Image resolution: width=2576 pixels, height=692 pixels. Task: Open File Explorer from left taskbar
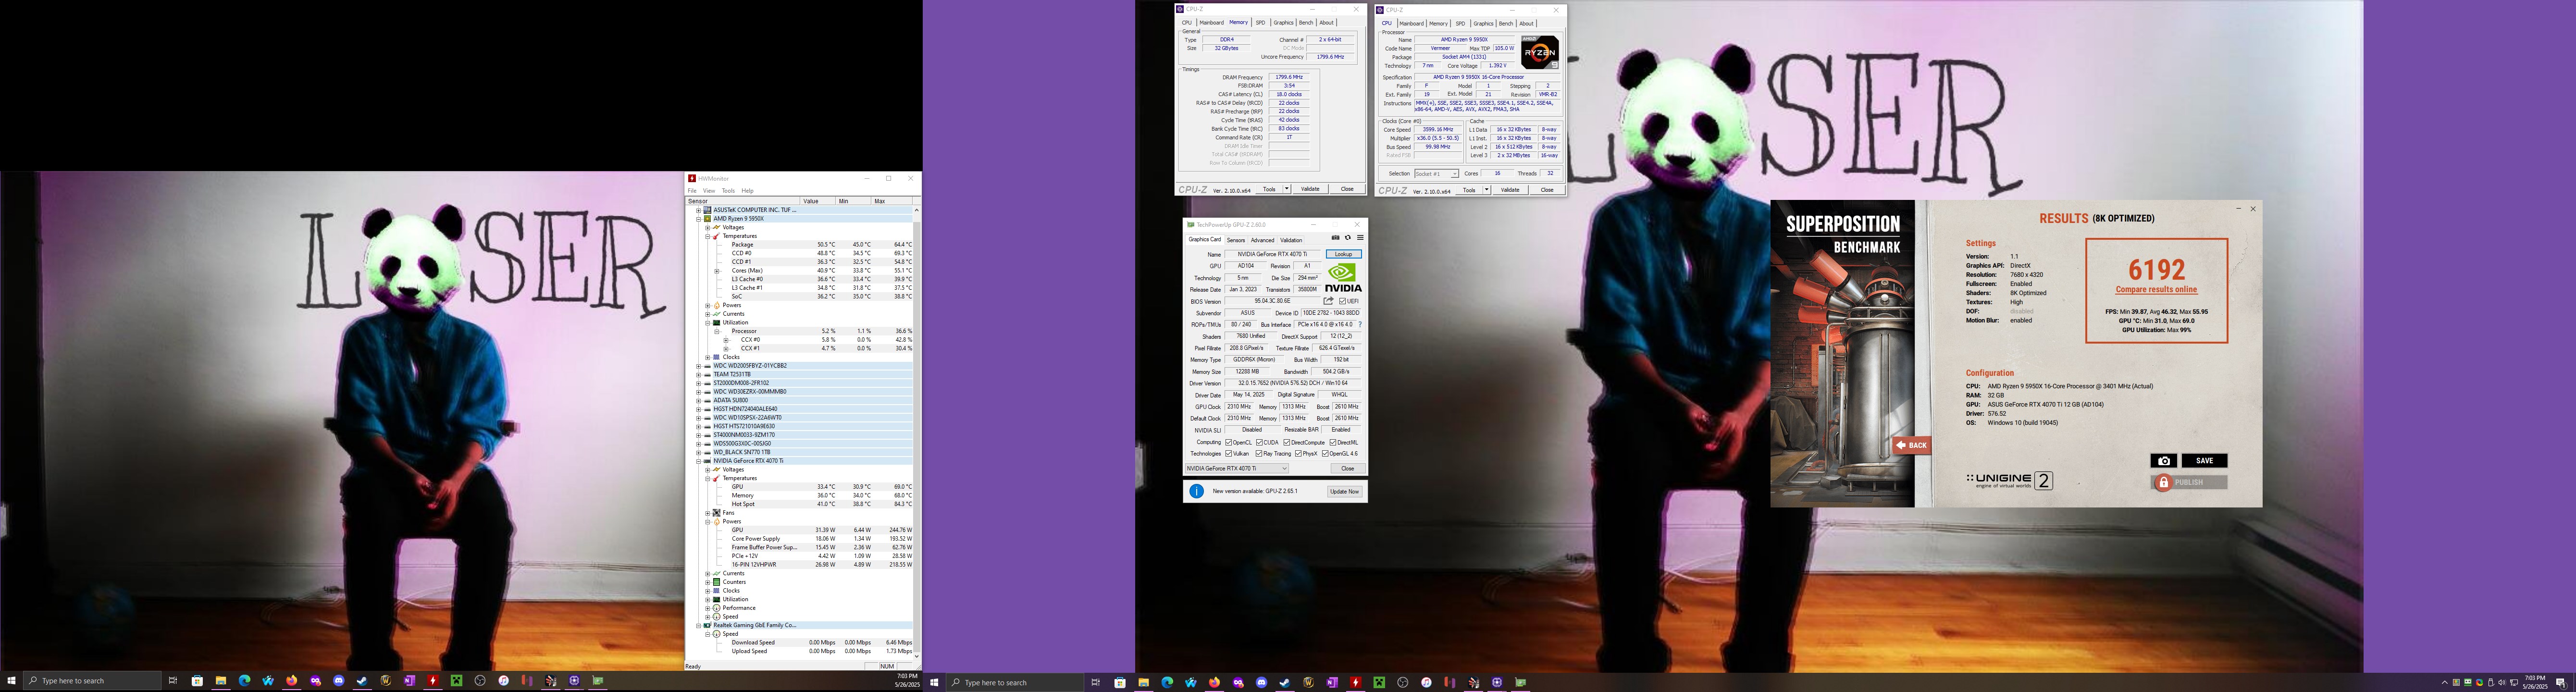[x=221, y=681]
